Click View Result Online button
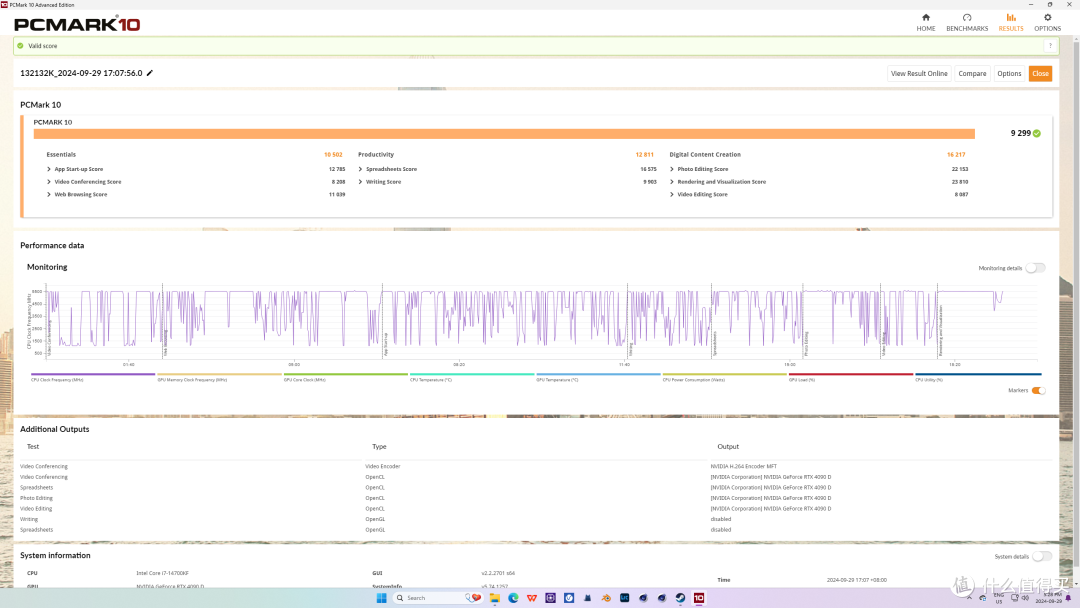1080x608 pixels. (919, 74)
